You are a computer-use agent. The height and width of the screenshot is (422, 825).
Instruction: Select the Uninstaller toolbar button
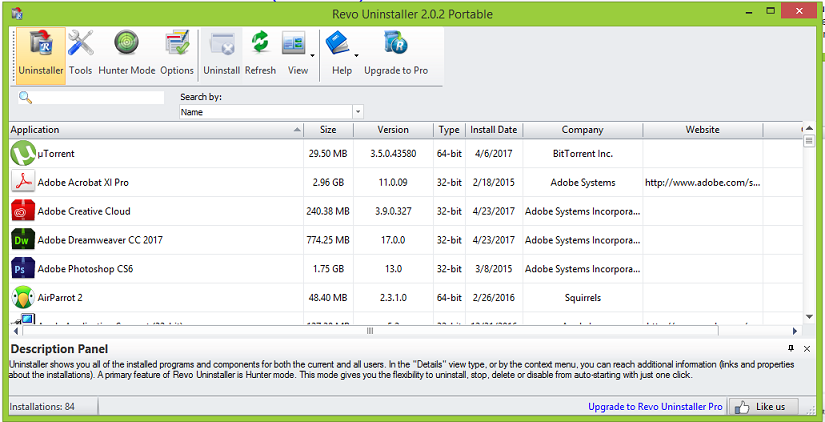(x=41, y=56)
